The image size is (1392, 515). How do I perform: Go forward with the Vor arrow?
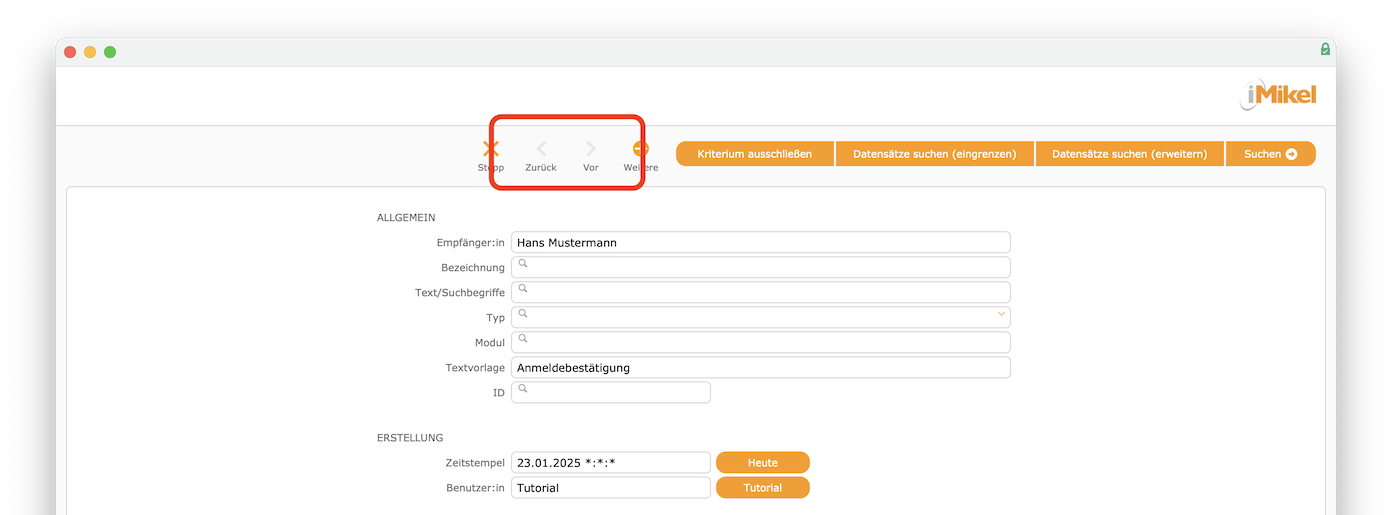point(591,149)
